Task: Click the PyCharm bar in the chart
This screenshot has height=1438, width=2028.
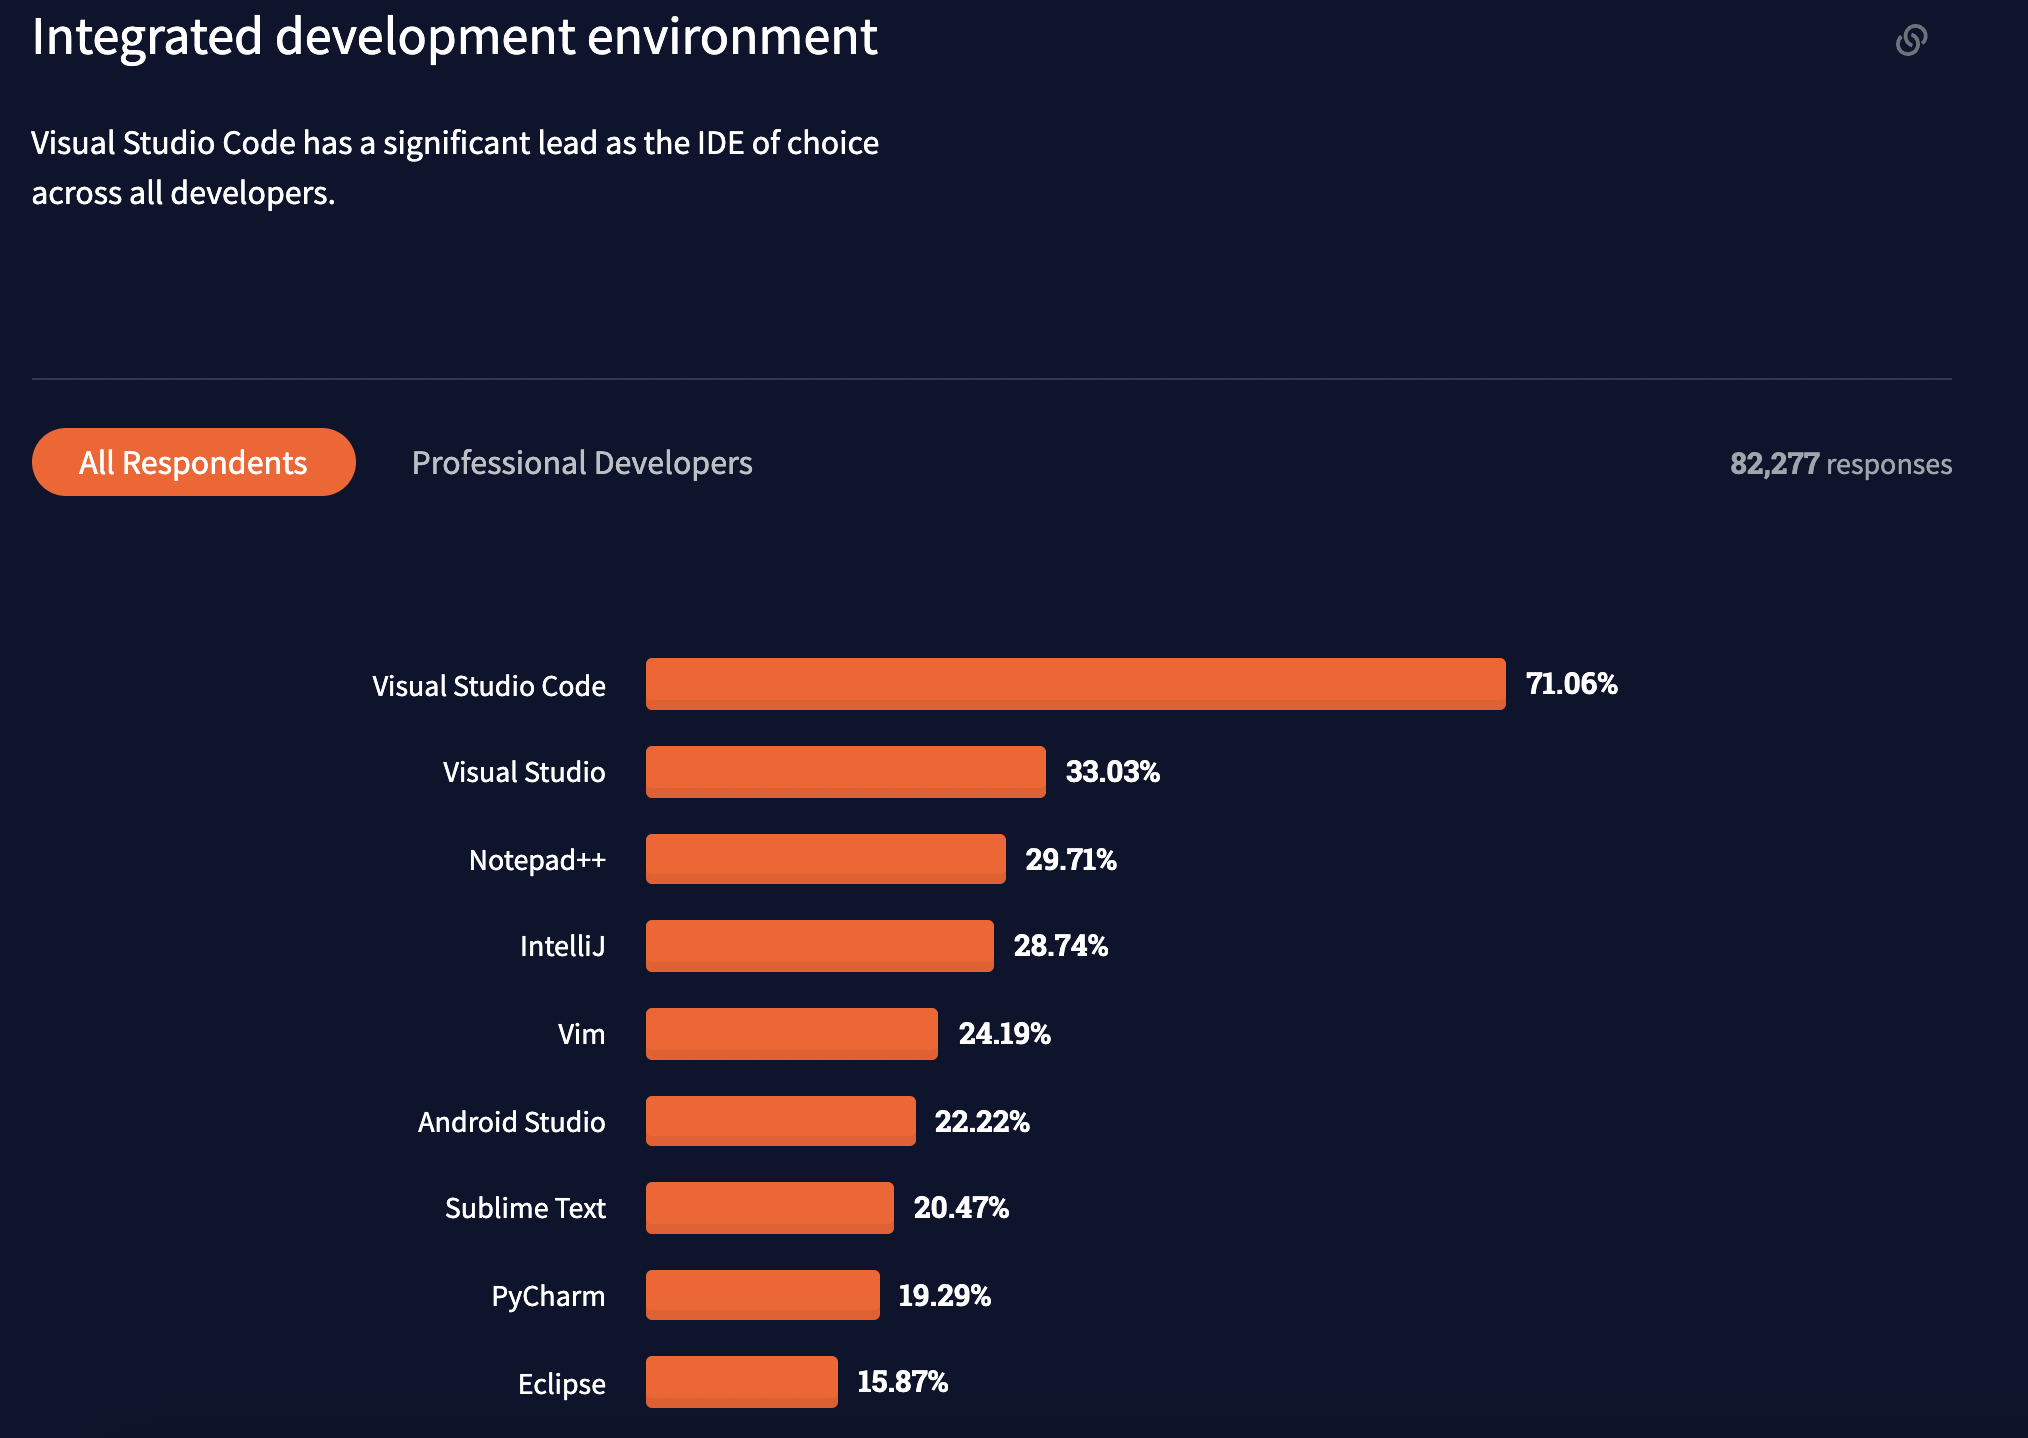Action: tap(763, 1295)
